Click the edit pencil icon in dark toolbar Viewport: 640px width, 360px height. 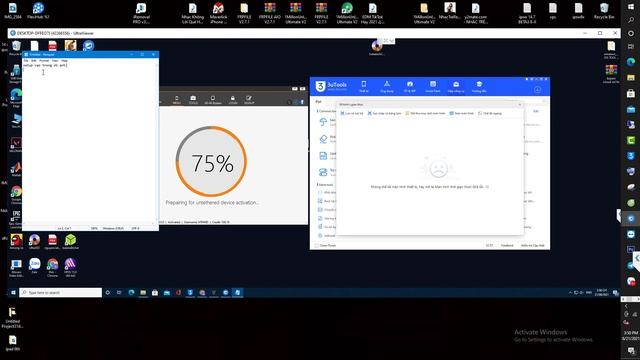pyautogui.click(x=249, y=100)
